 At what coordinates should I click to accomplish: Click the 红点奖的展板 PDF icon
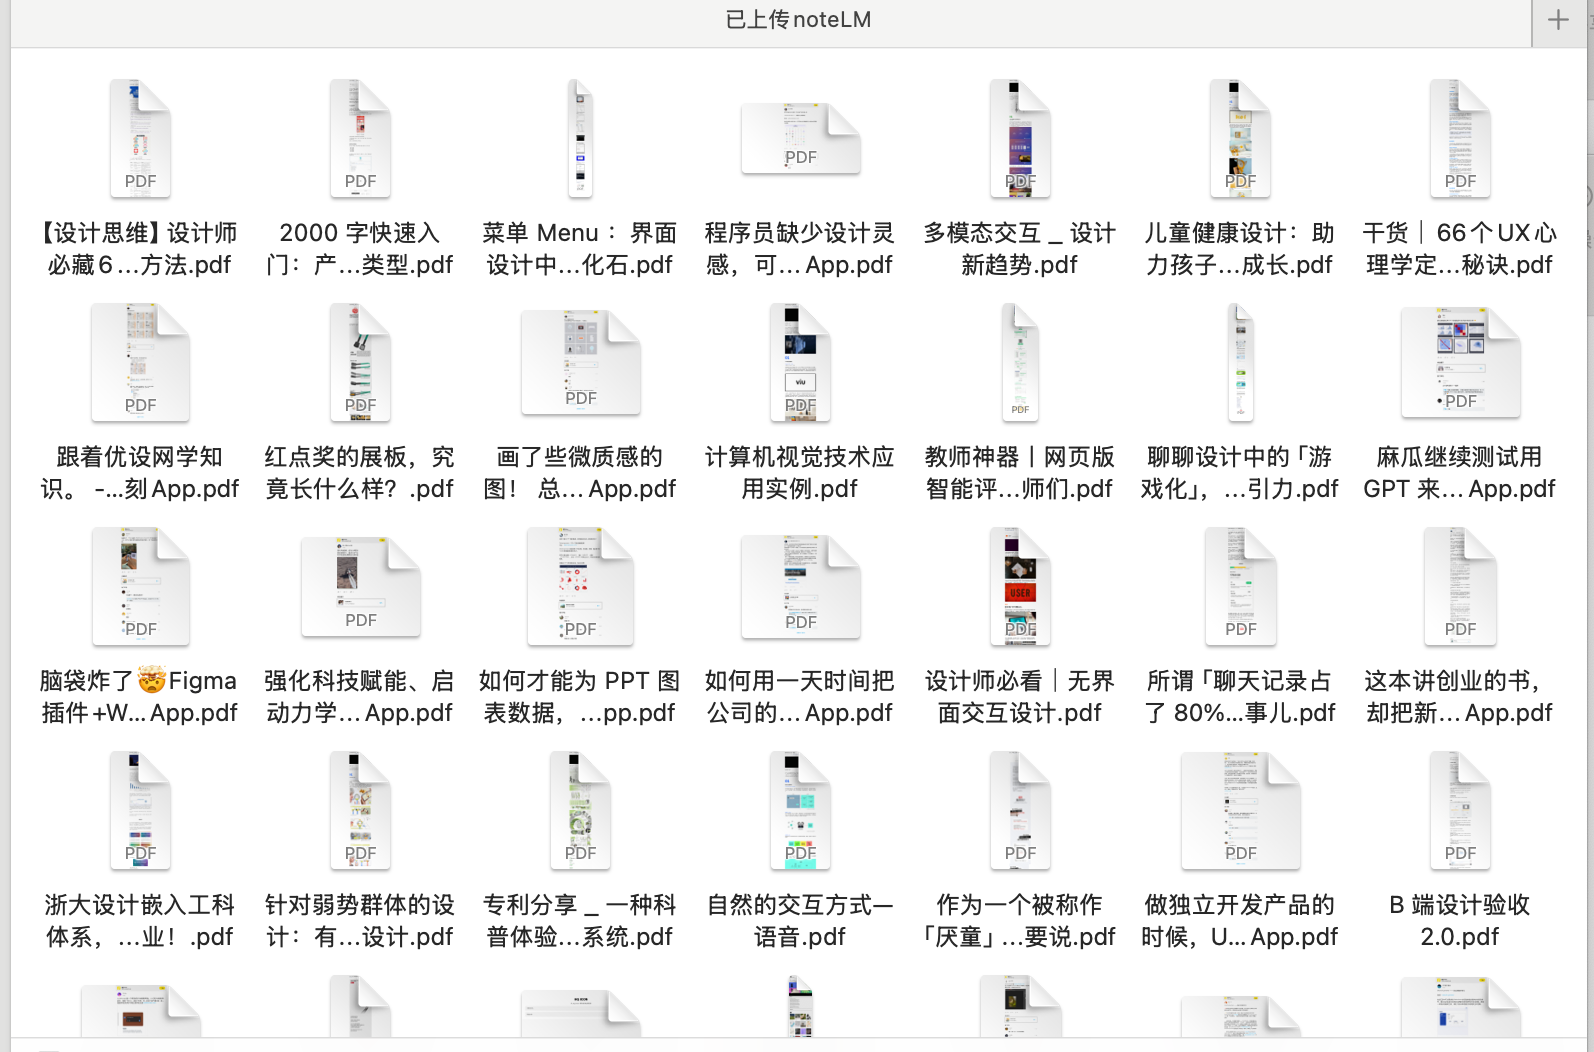[x=360, y=362]
